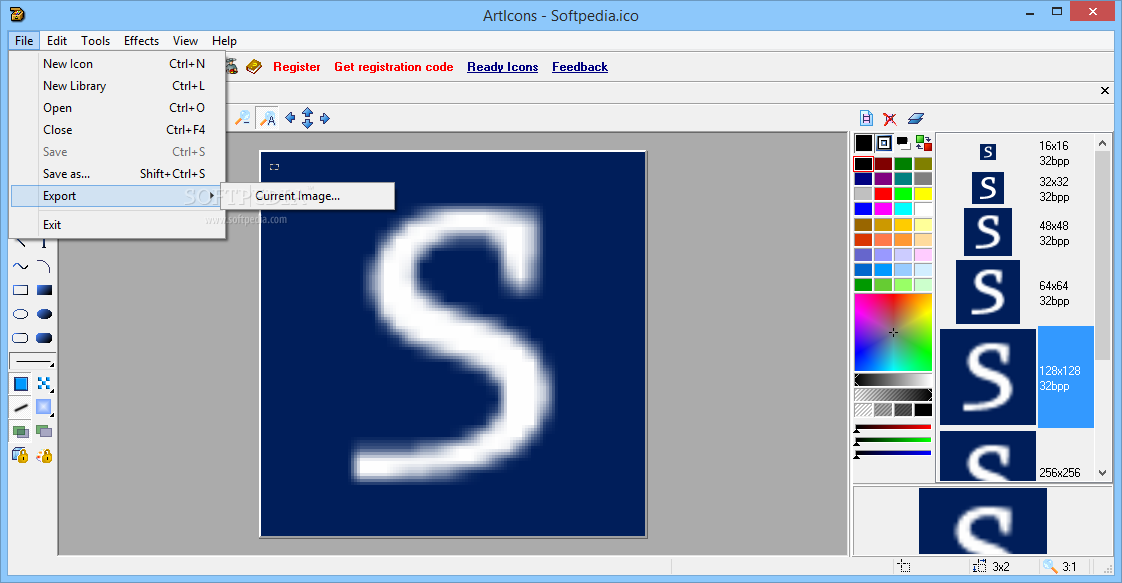1122x583 pixels.
Task: Select the filled rectangle tool
Action: pos(44,290)
